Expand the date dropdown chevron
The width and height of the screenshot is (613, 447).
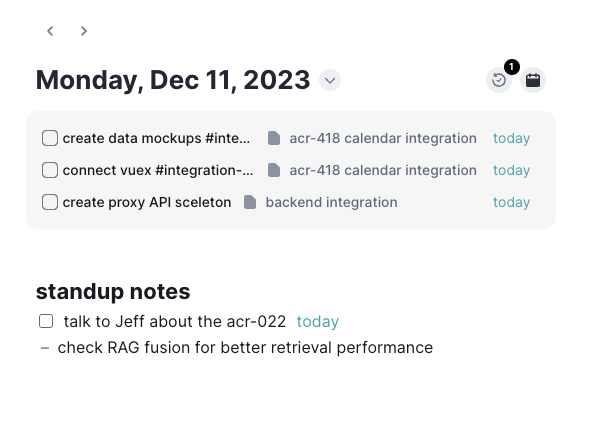(x=330, y=80)
